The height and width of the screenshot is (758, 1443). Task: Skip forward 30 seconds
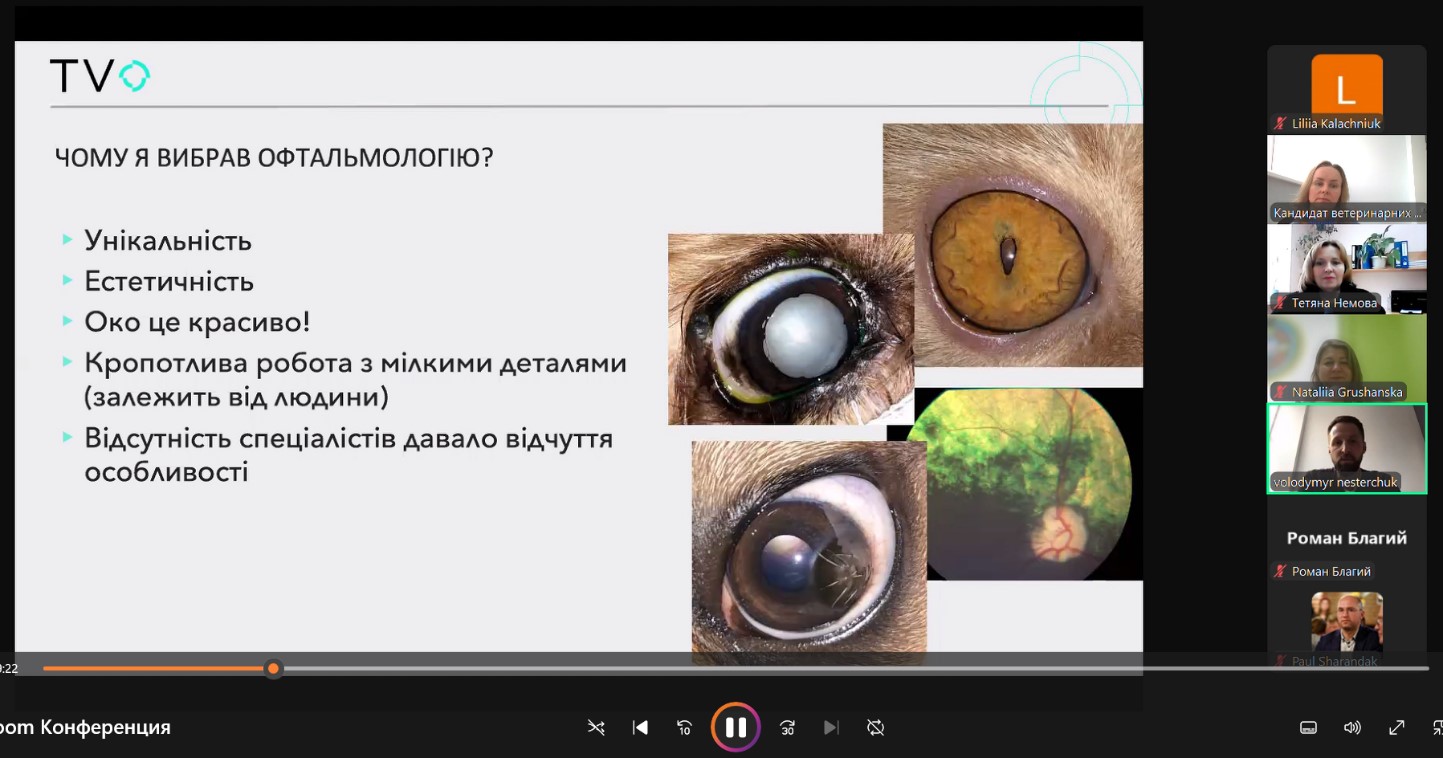787,728
